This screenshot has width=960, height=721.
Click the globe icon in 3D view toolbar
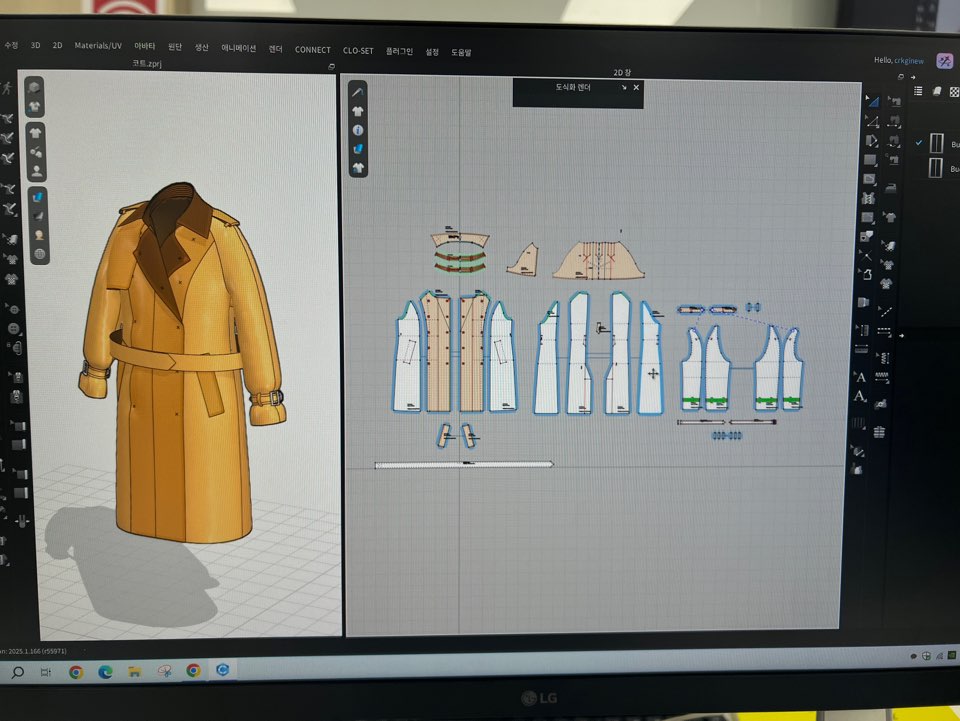click(39, 253)
